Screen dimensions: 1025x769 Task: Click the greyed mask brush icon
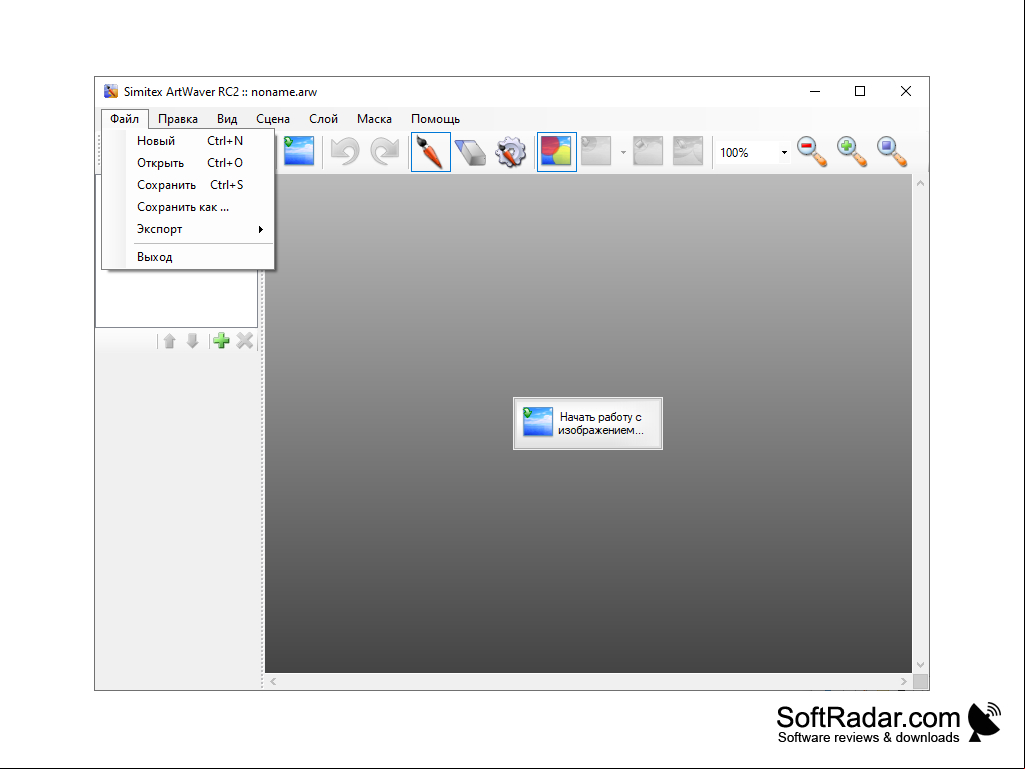pyautogui.click(x=596, y=151)
